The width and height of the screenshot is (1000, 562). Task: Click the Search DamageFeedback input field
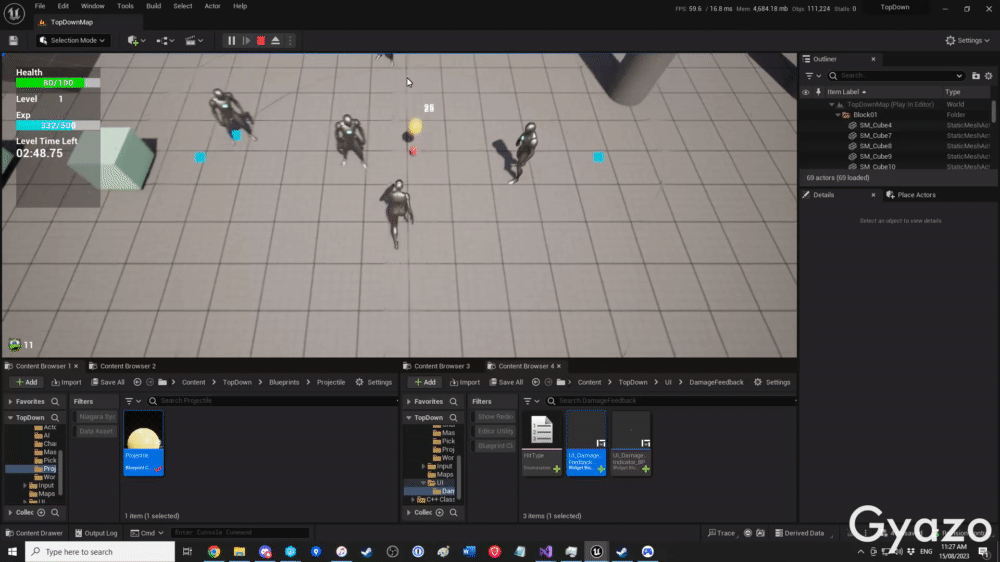click(x=670, y=401)
